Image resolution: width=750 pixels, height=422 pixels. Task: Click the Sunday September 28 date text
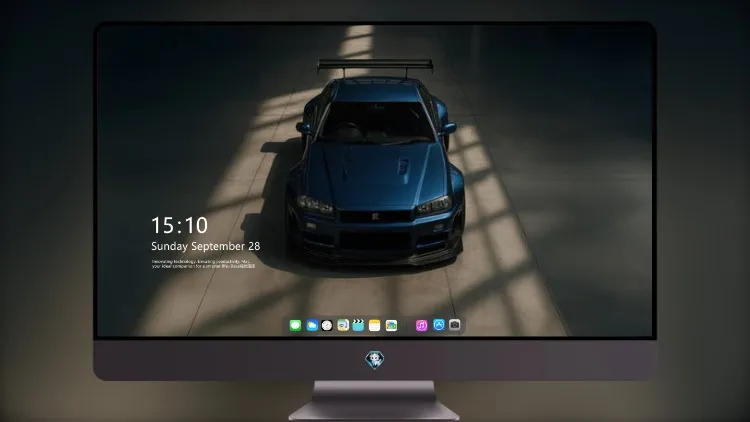point(206,246)
